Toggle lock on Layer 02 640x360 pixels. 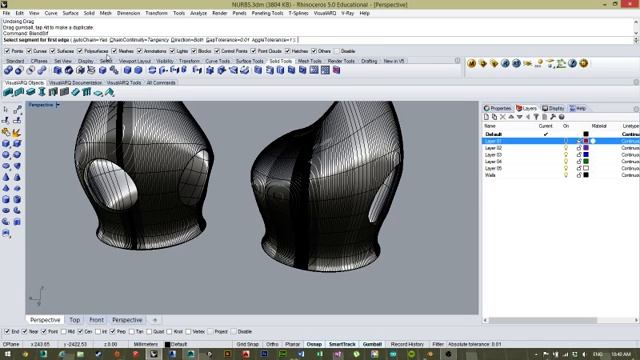coord(579,148)
